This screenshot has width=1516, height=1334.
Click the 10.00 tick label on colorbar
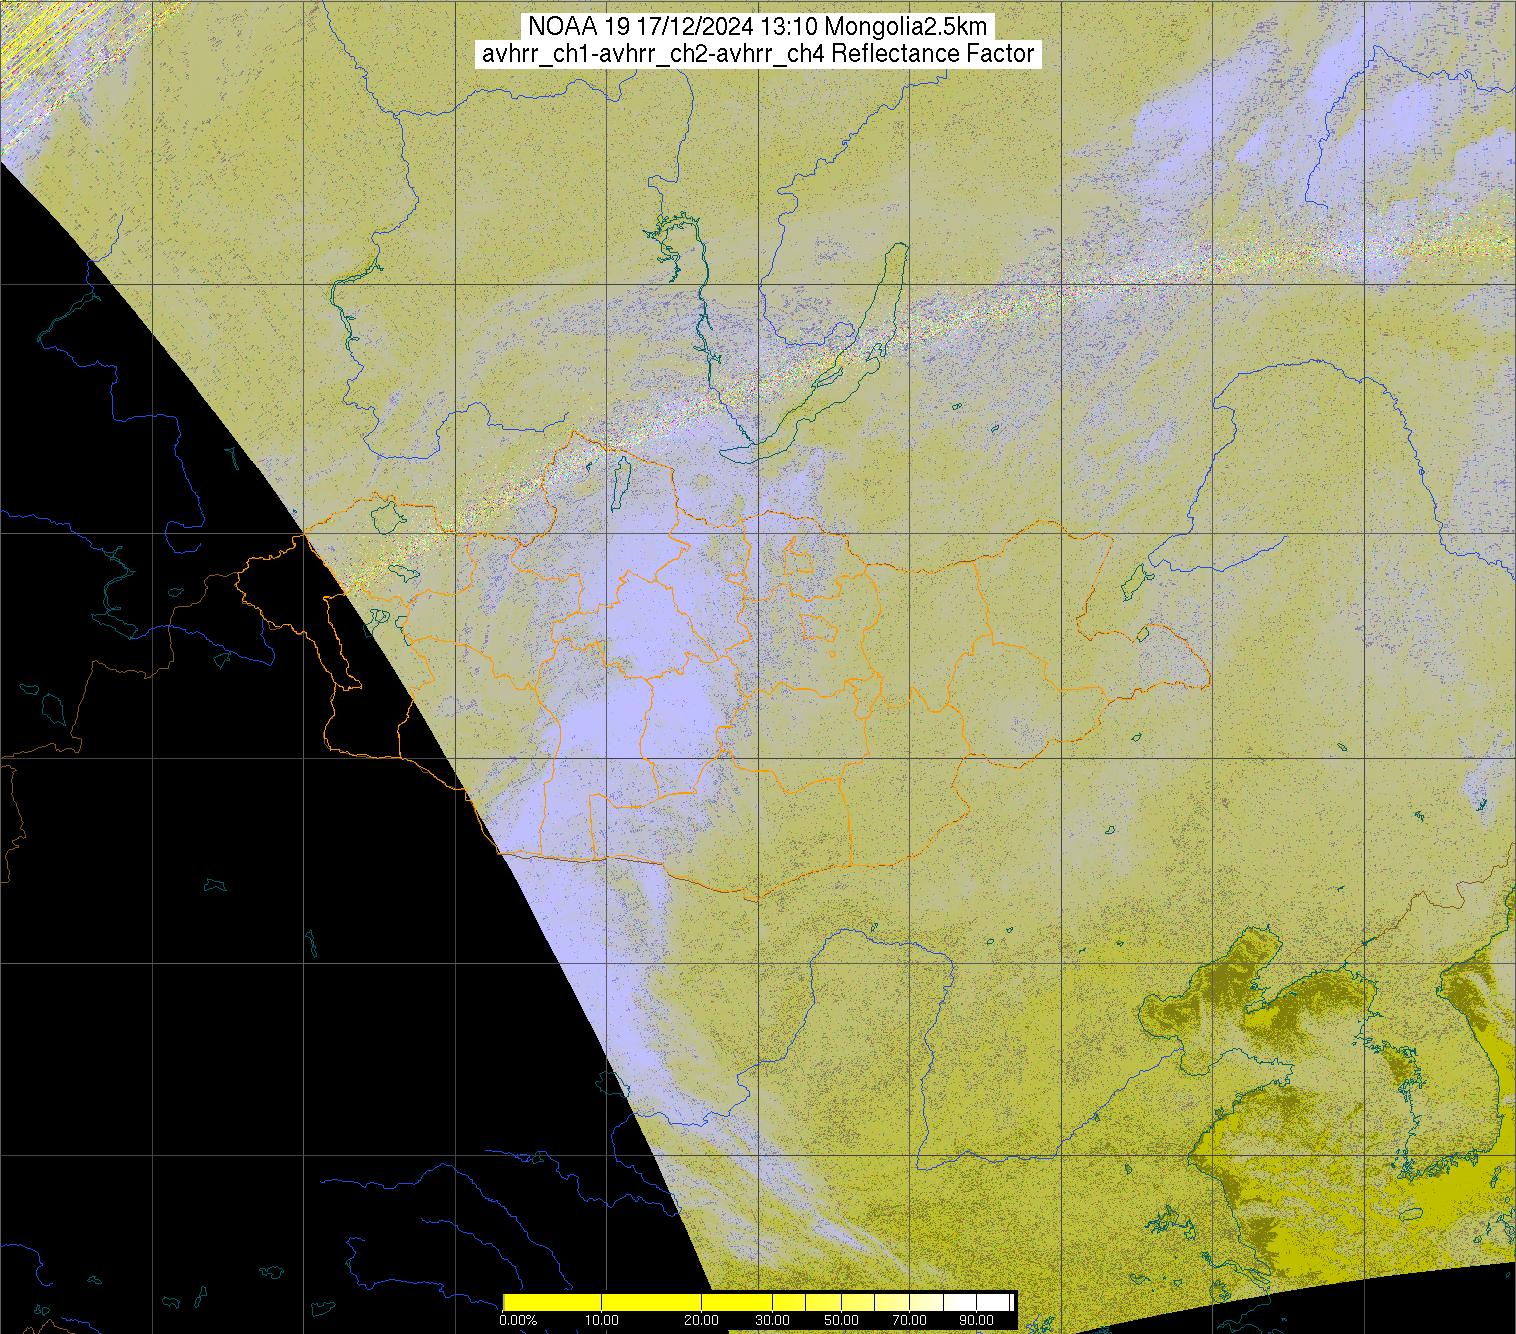click(x=601, y=1321)
